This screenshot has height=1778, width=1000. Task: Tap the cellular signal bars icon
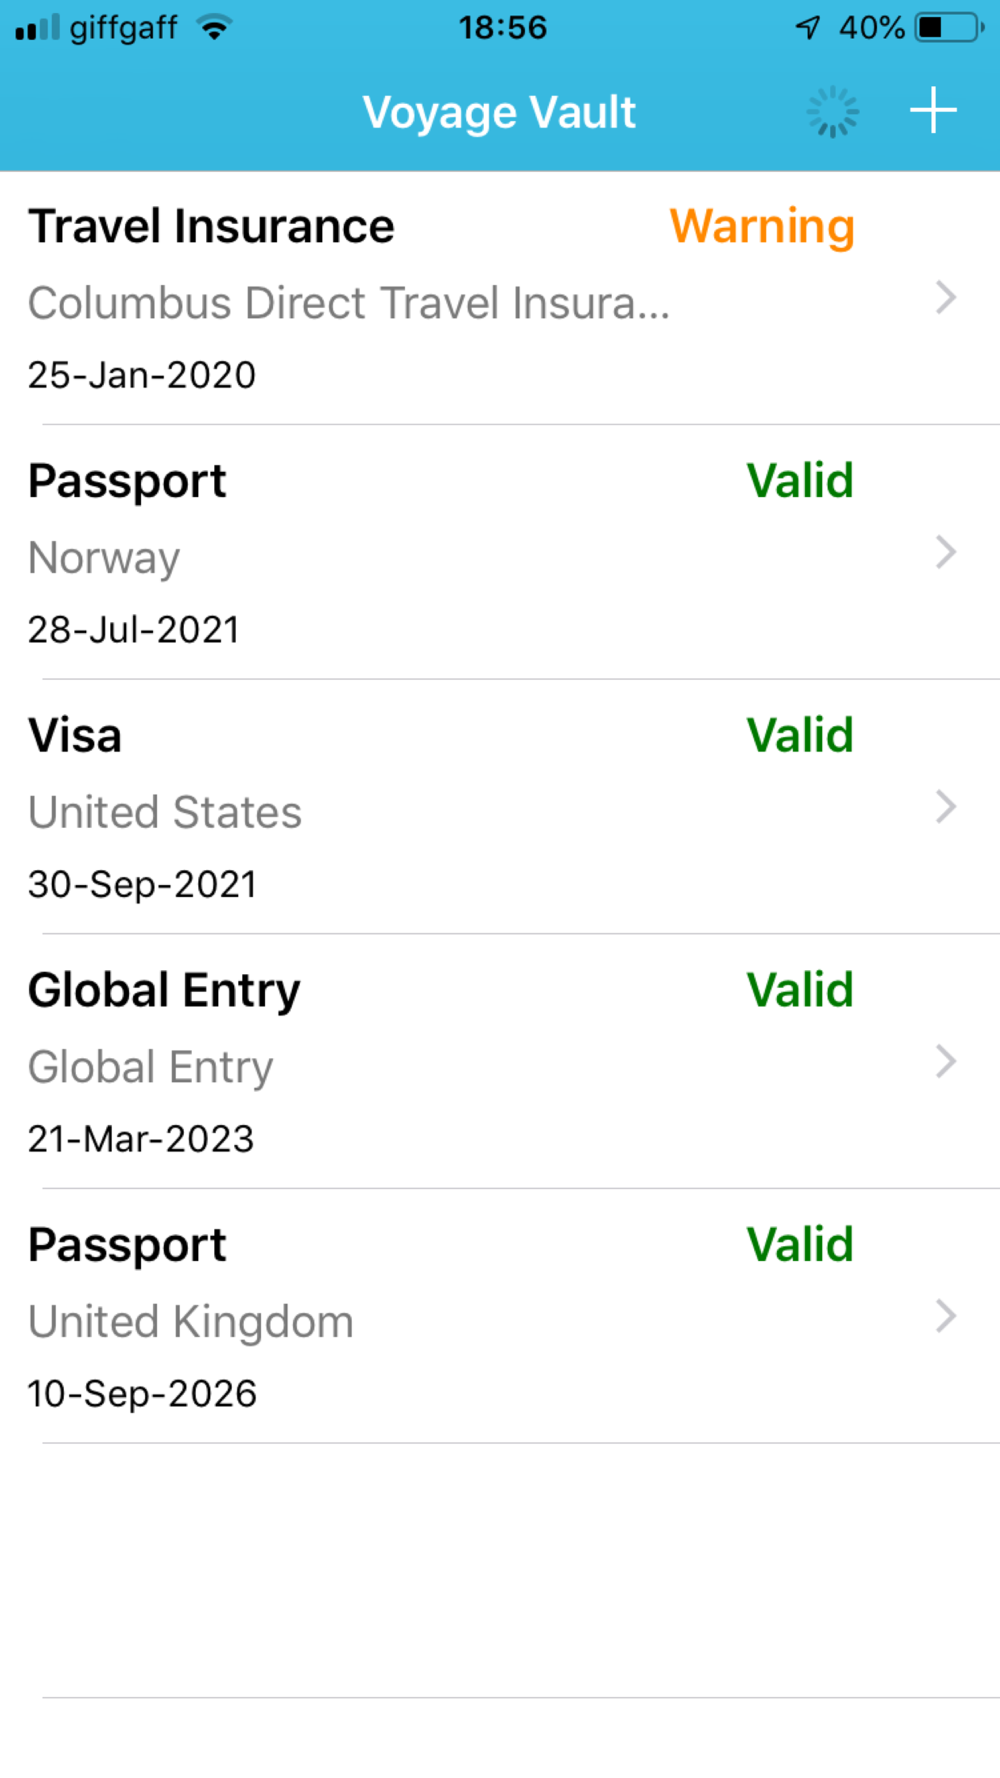(x=37, y=28)
